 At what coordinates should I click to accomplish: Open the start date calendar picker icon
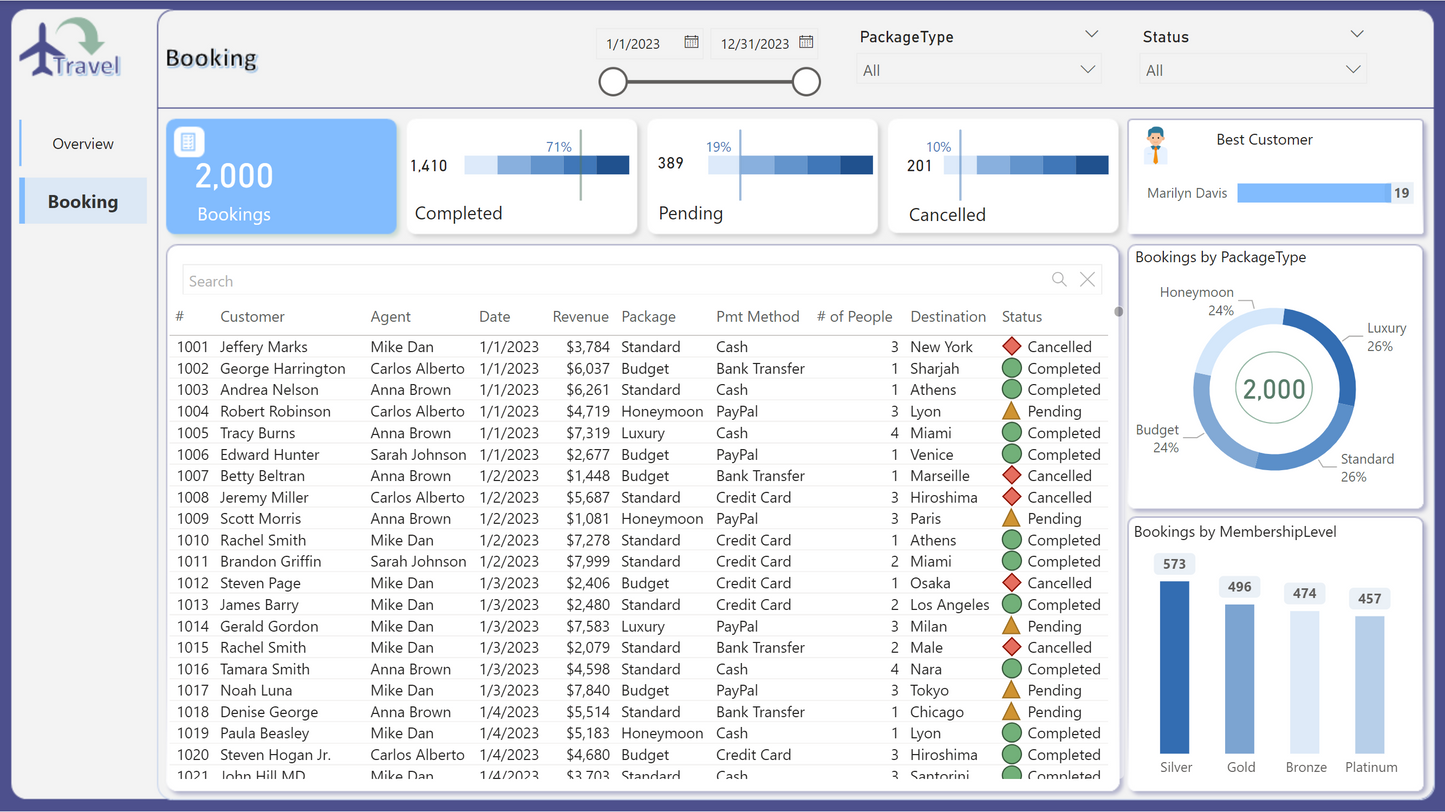click(691, 42)
